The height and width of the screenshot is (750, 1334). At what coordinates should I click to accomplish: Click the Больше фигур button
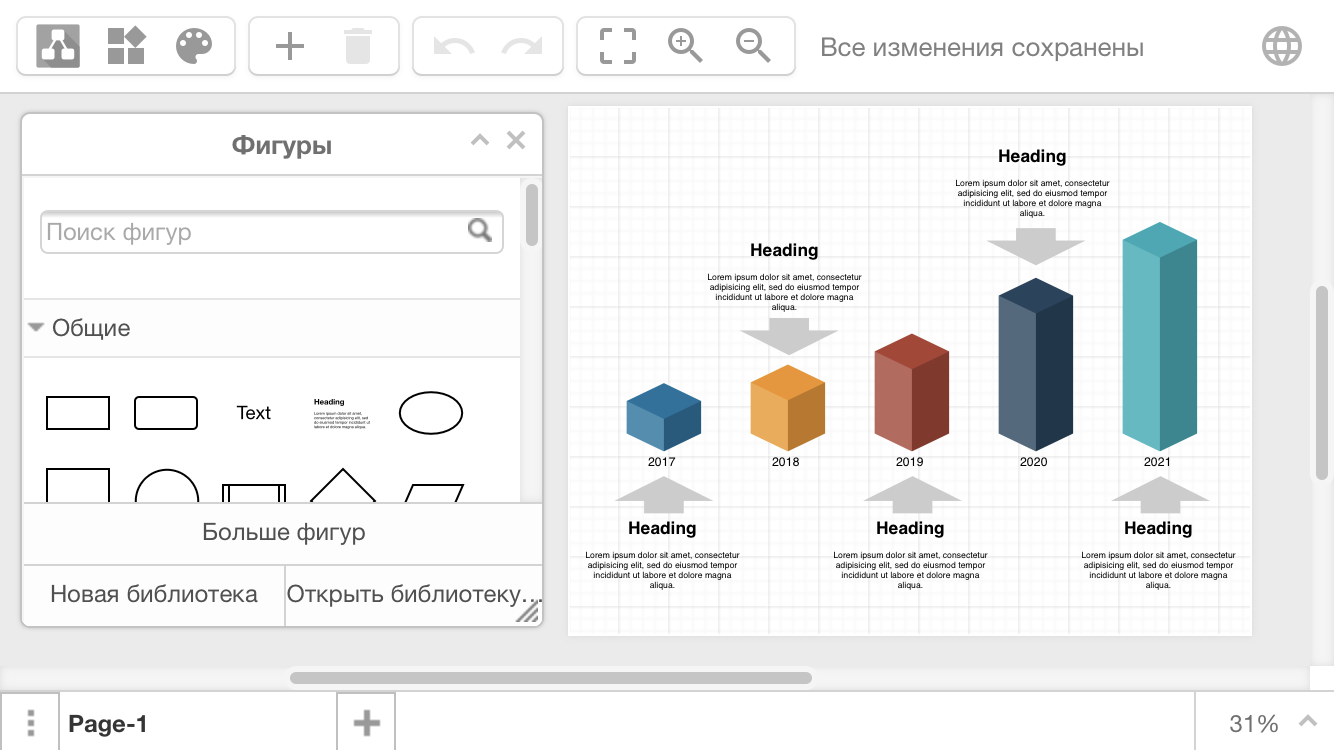pos(283,532)
